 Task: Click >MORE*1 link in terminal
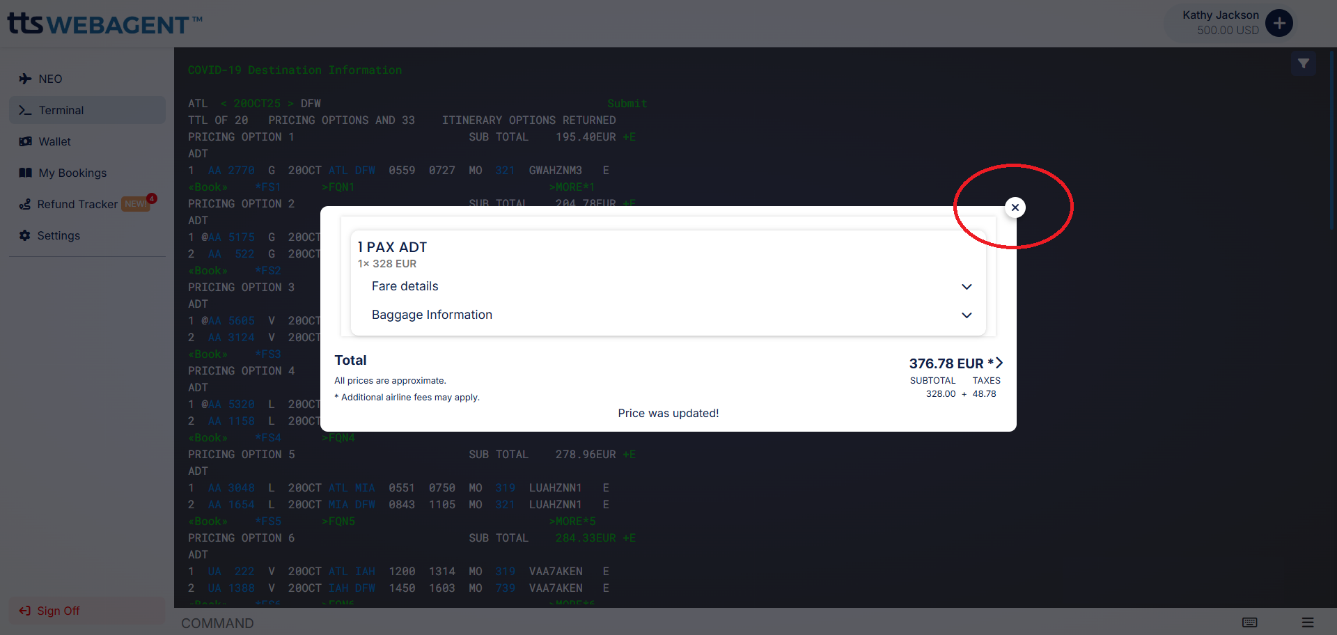coord(572,187)
